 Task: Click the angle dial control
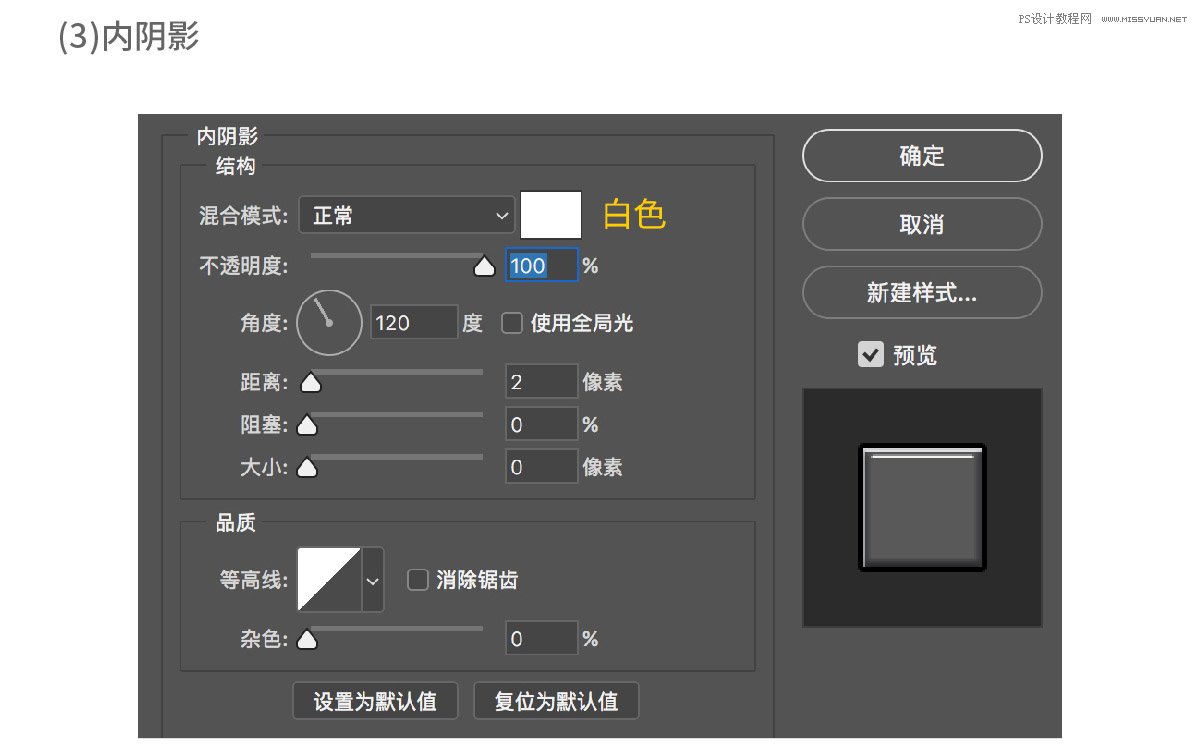coord(329,323)
